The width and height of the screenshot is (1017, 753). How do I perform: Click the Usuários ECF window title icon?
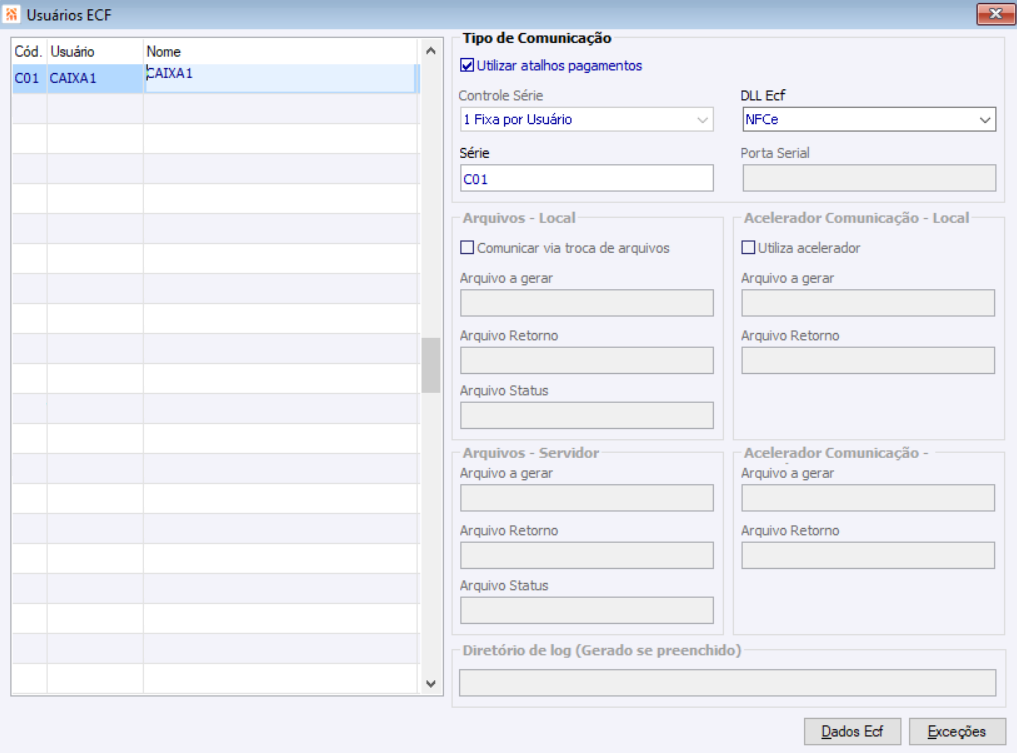coord(13,13)
